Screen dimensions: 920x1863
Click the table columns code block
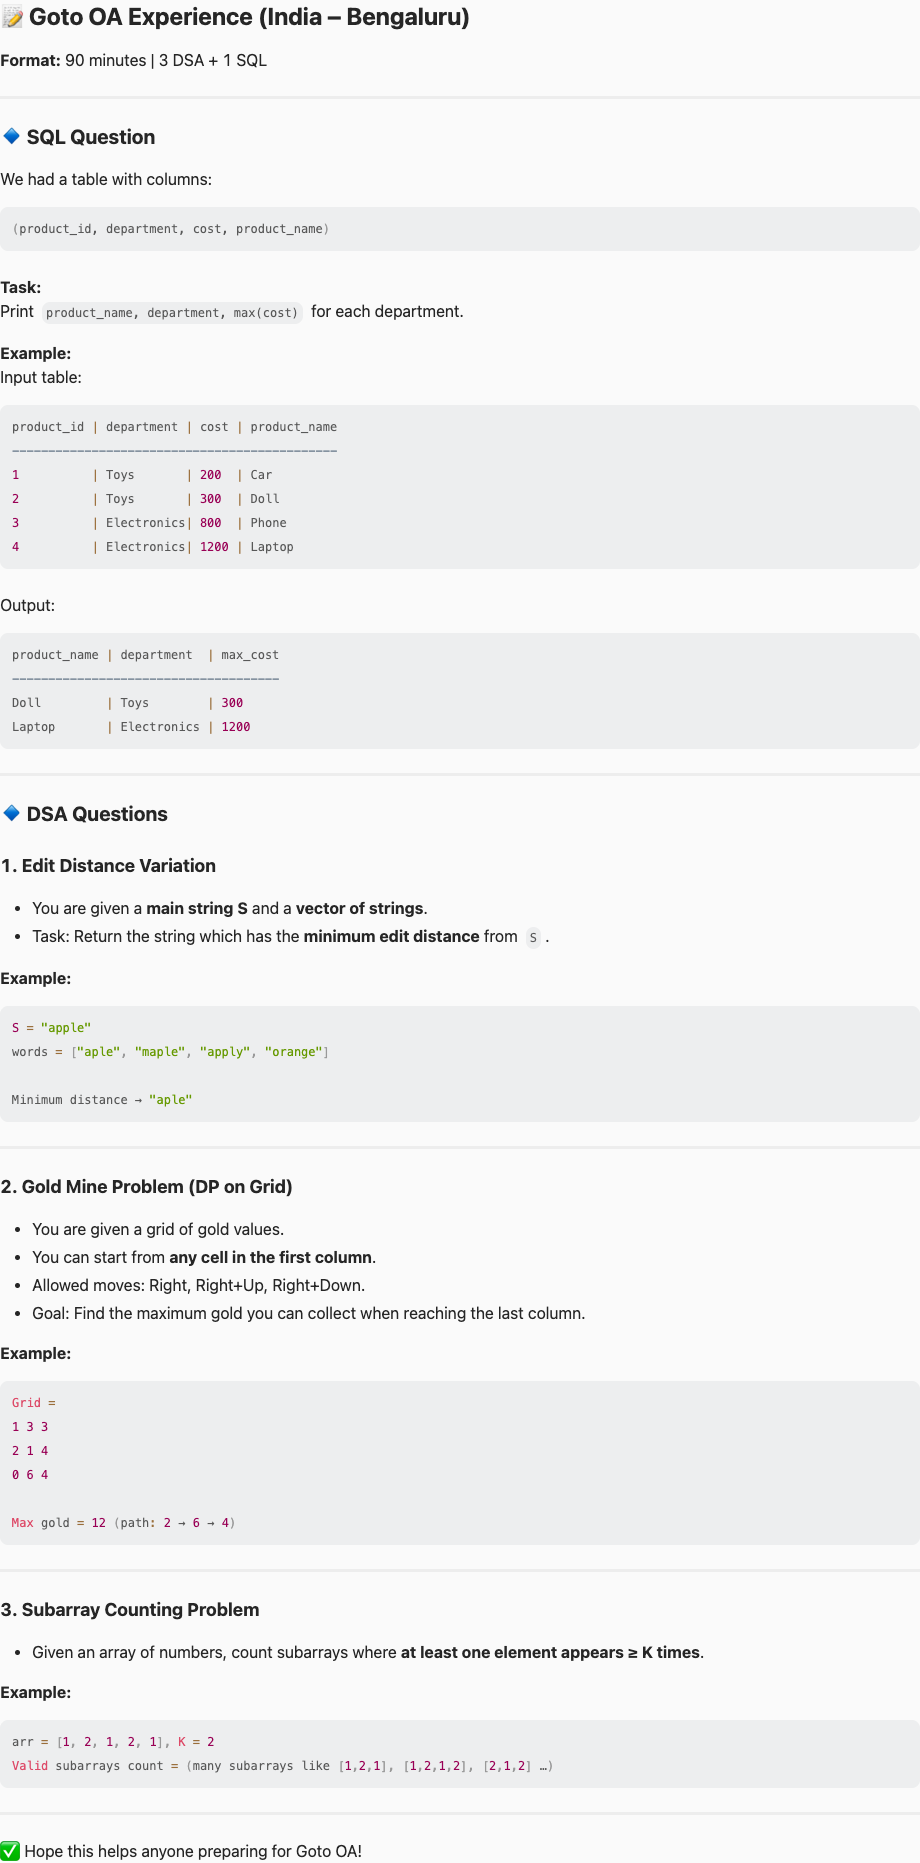pos(460,229)
